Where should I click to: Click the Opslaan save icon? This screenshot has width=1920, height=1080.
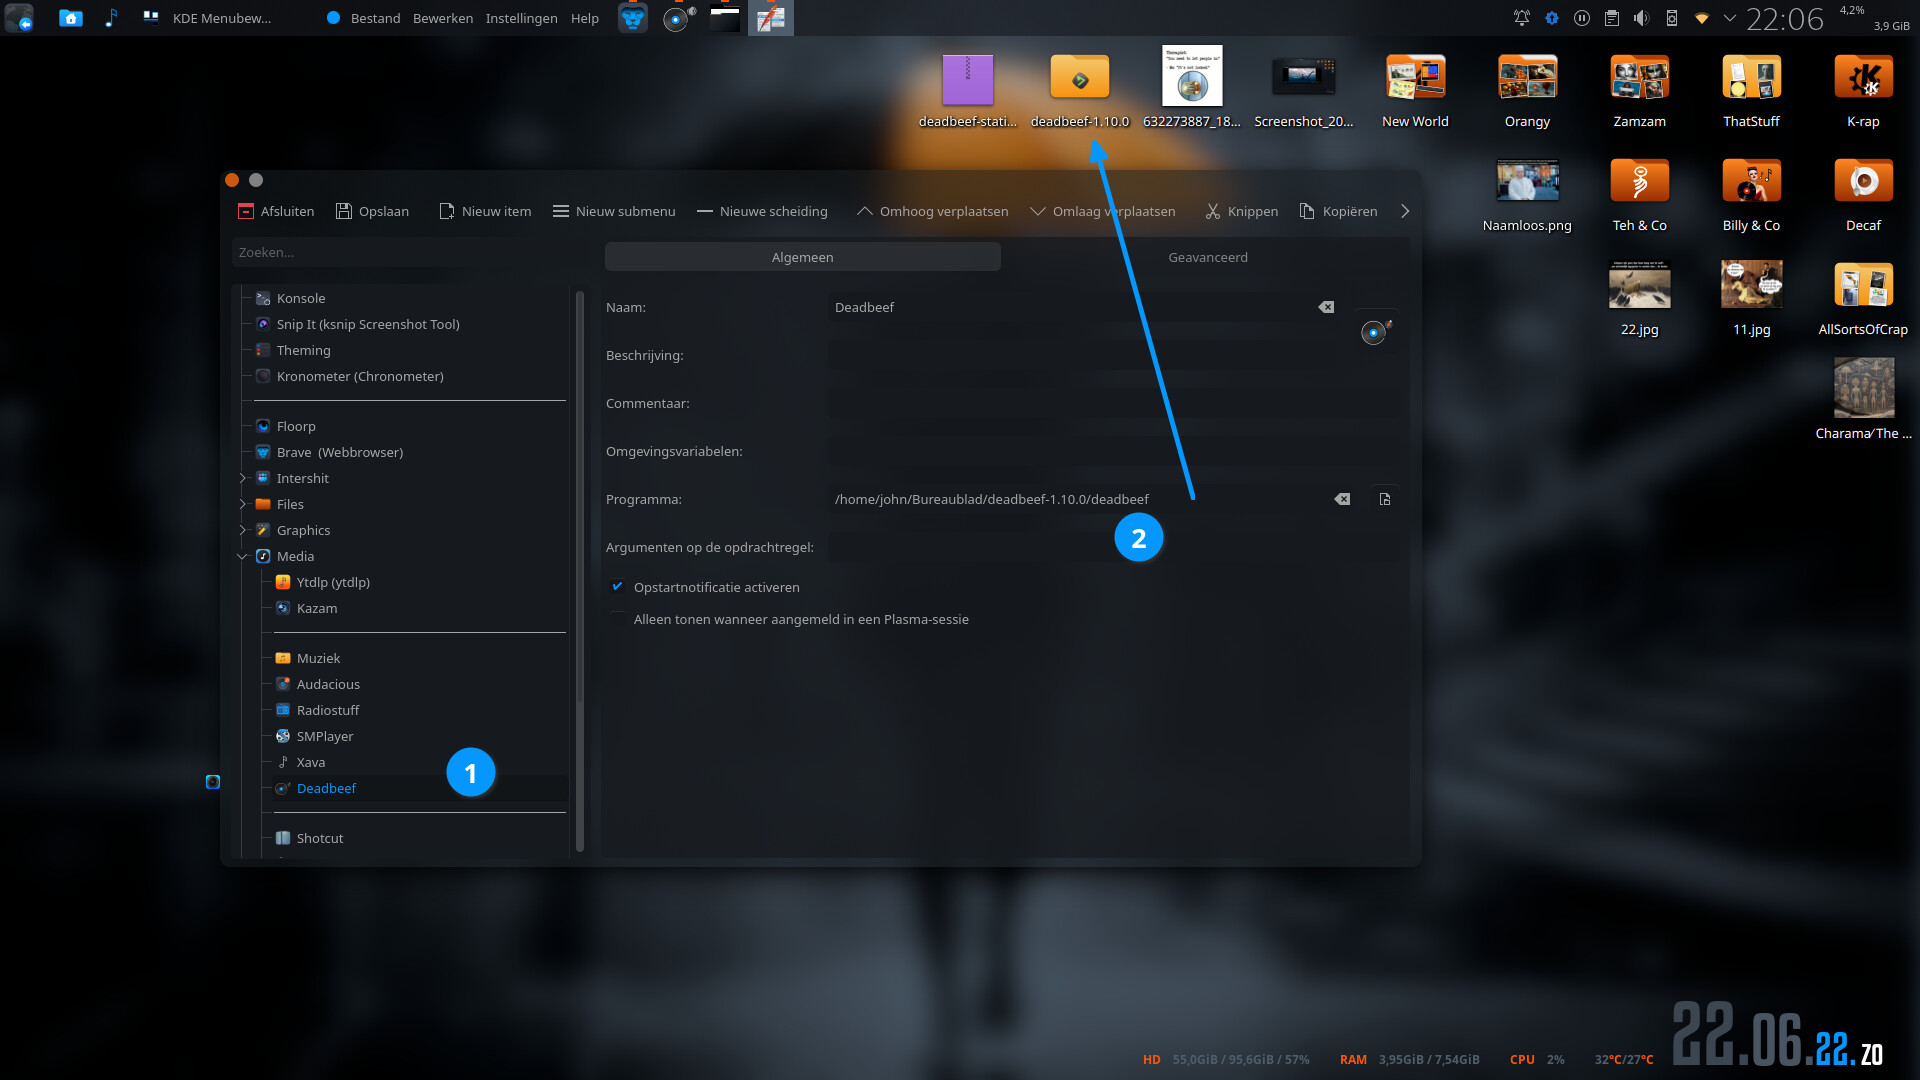[x=344, y=211]
